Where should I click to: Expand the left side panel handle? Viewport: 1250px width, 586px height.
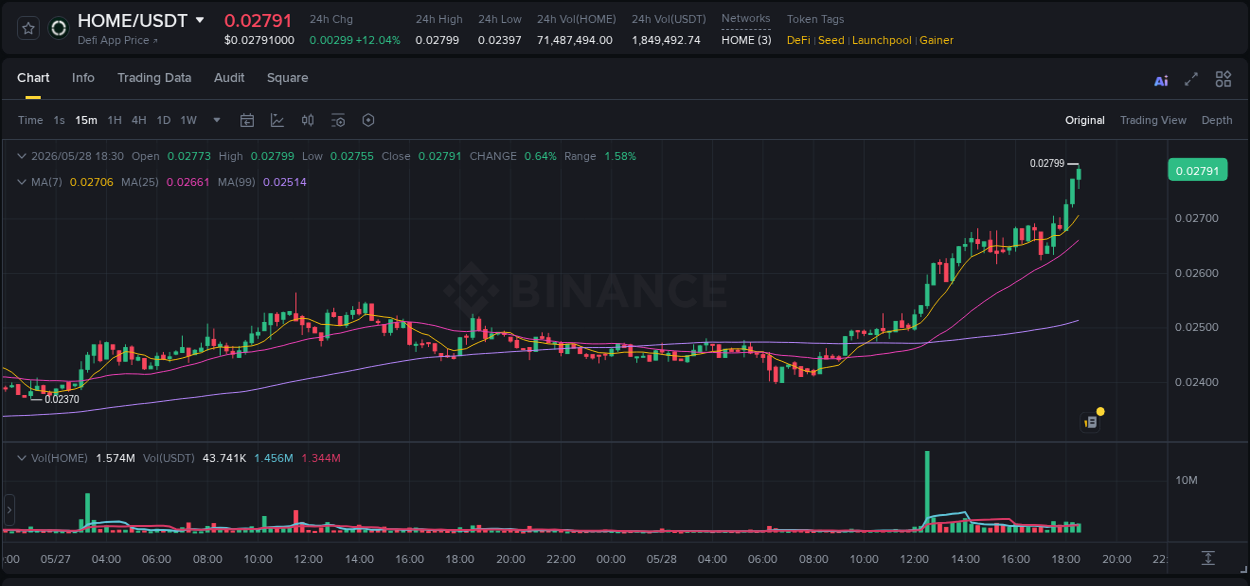8,510
